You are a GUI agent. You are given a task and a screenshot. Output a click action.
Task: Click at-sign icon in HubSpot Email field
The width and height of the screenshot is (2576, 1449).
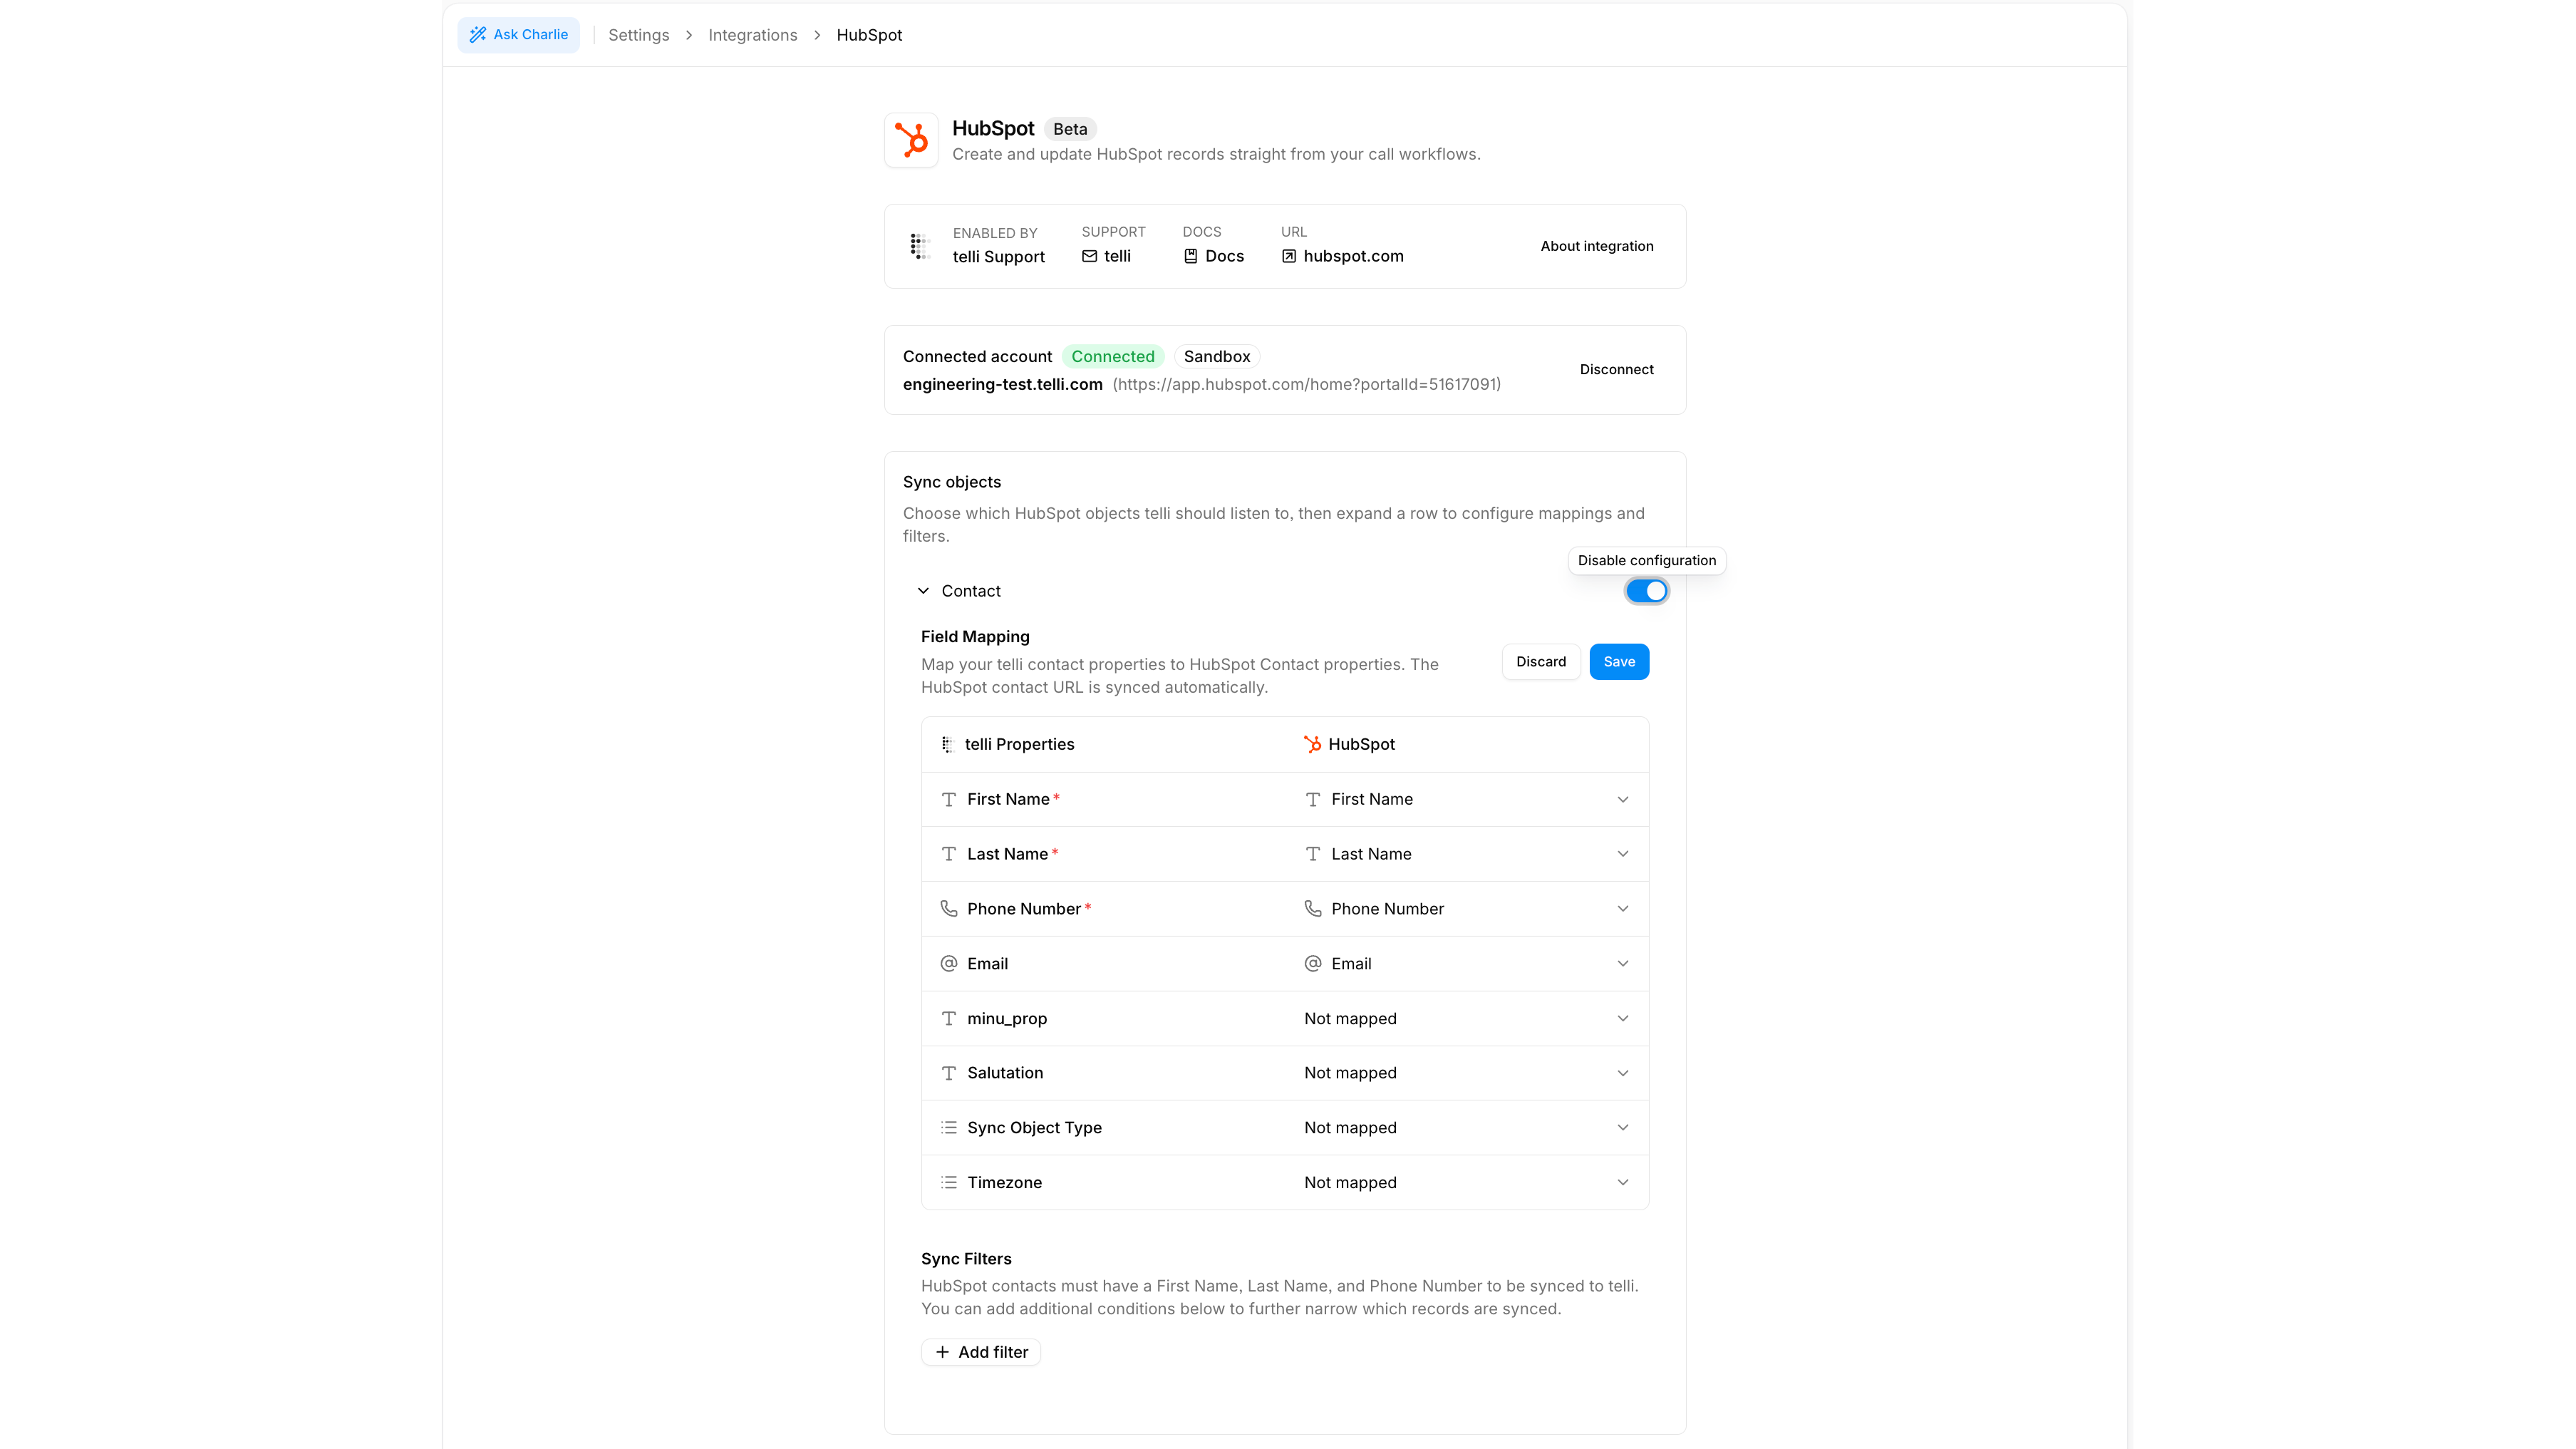(1313, 964)
